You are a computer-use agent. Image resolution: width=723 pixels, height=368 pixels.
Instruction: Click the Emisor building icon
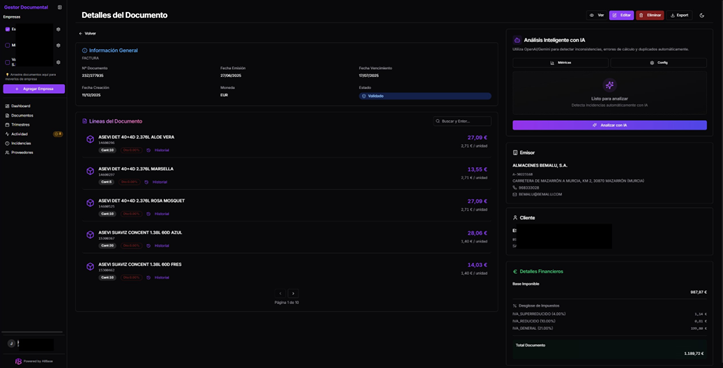tap(515, 153)
